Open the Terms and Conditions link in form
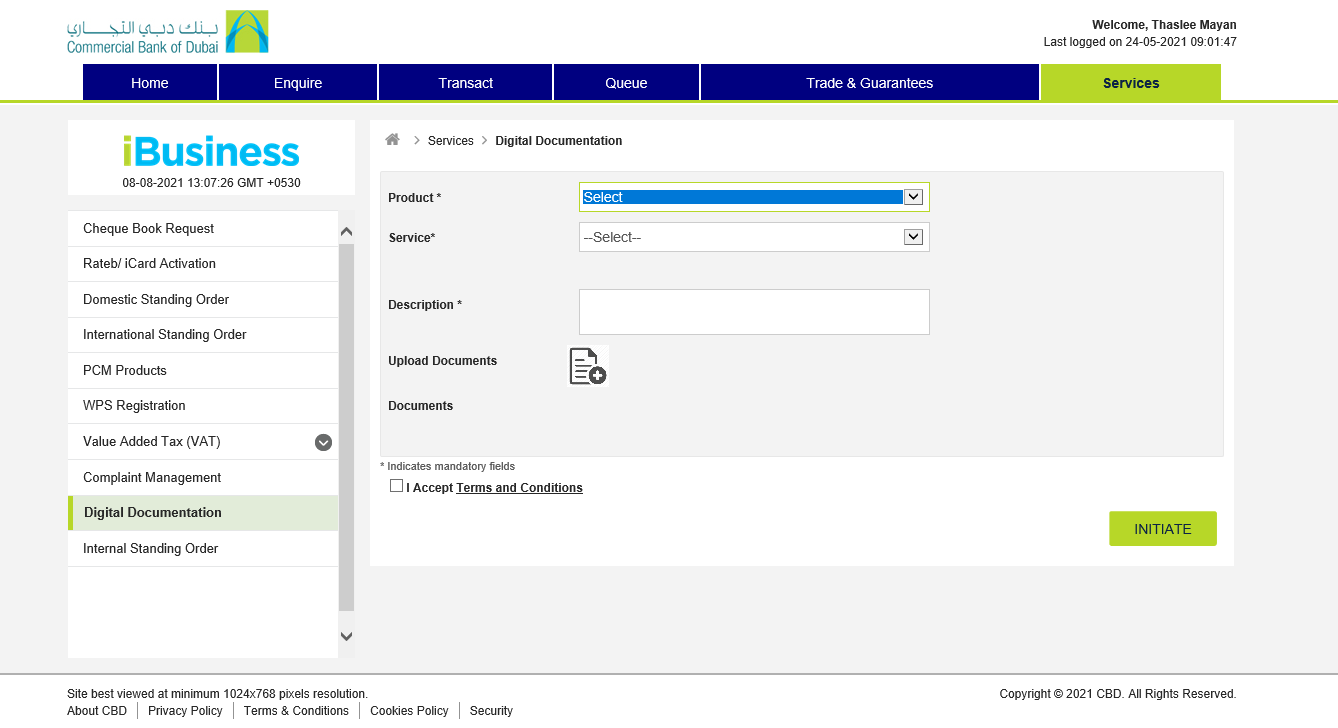The image size is (1338, 728). [519, 488]
